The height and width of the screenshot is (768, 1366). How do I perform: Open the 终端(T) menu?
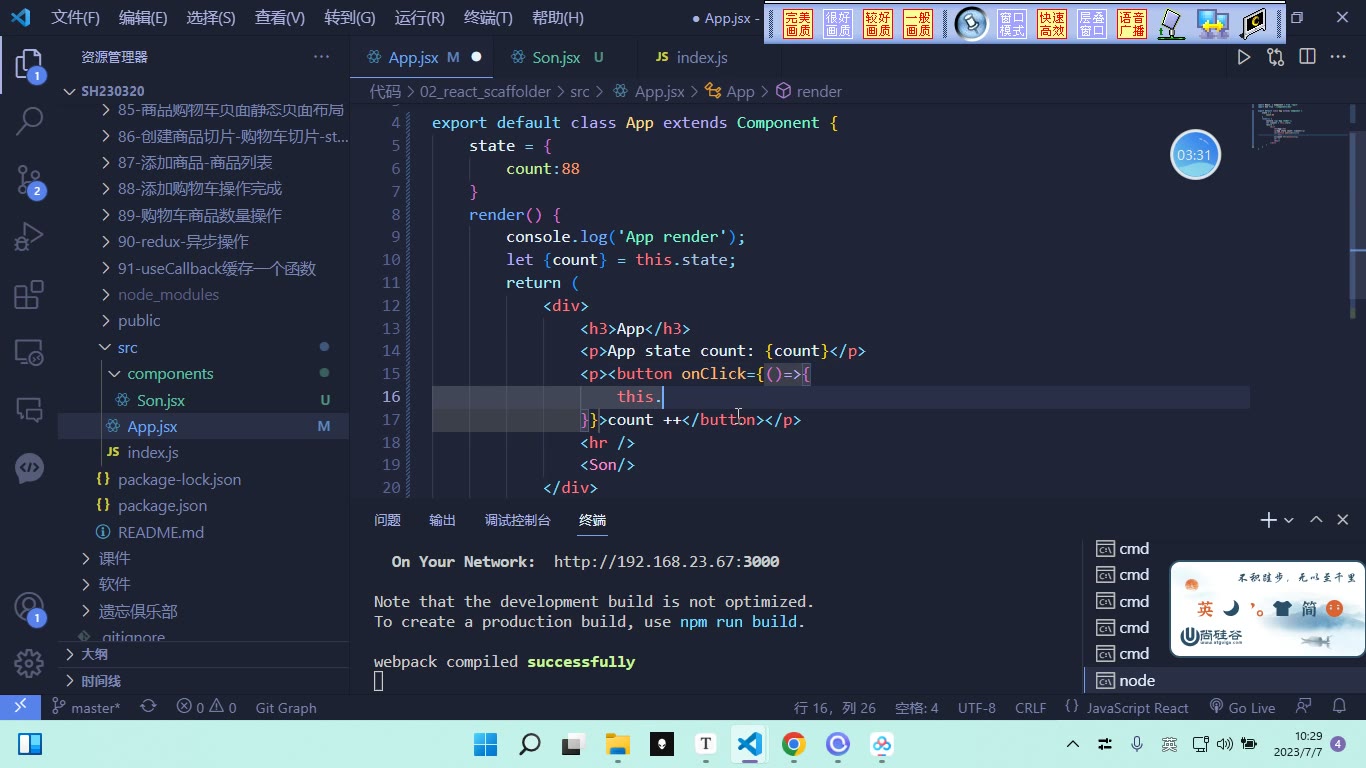[488, 17]
